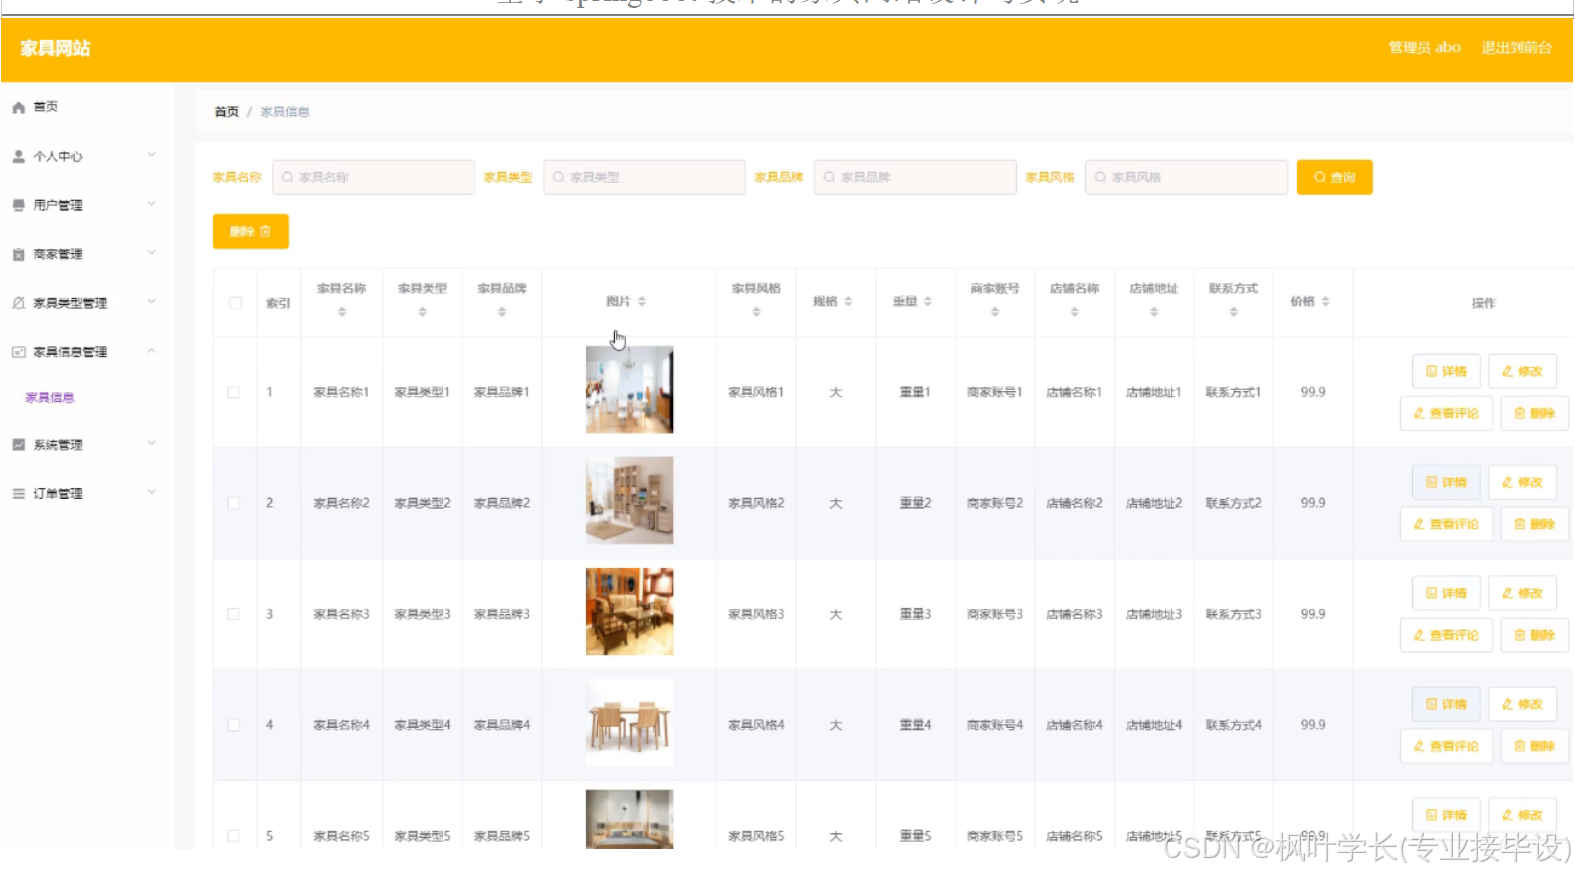1575x875 pixels.
Task: Click 修改 for 家具名称2
Action: point(1522,482)
